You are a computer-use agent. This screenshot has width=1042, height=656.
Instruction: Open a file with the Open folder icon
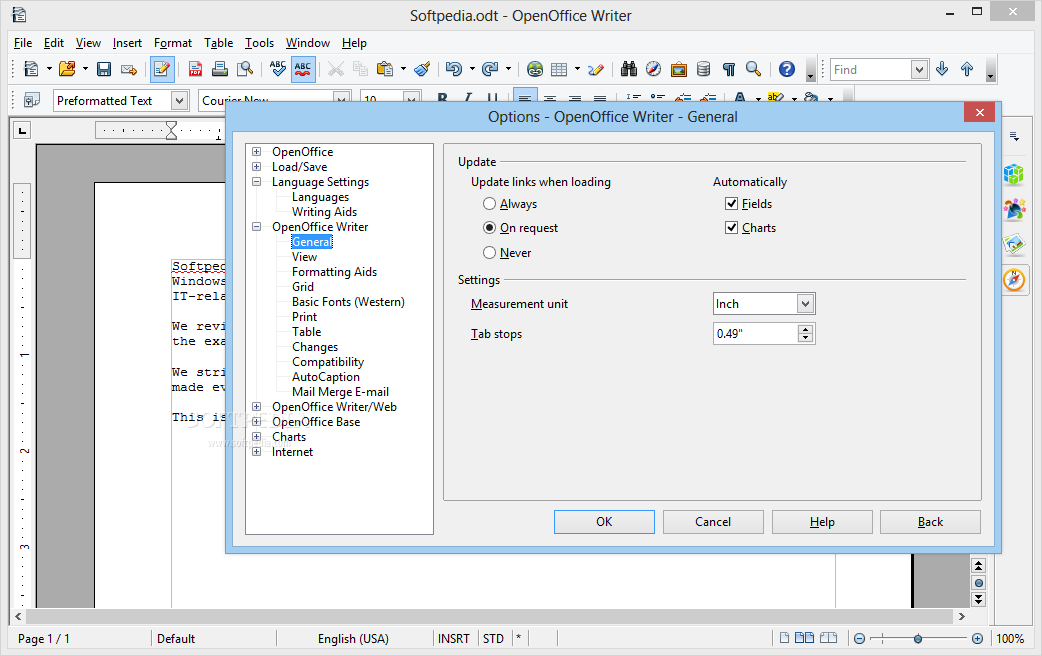(x=66, y=69)
